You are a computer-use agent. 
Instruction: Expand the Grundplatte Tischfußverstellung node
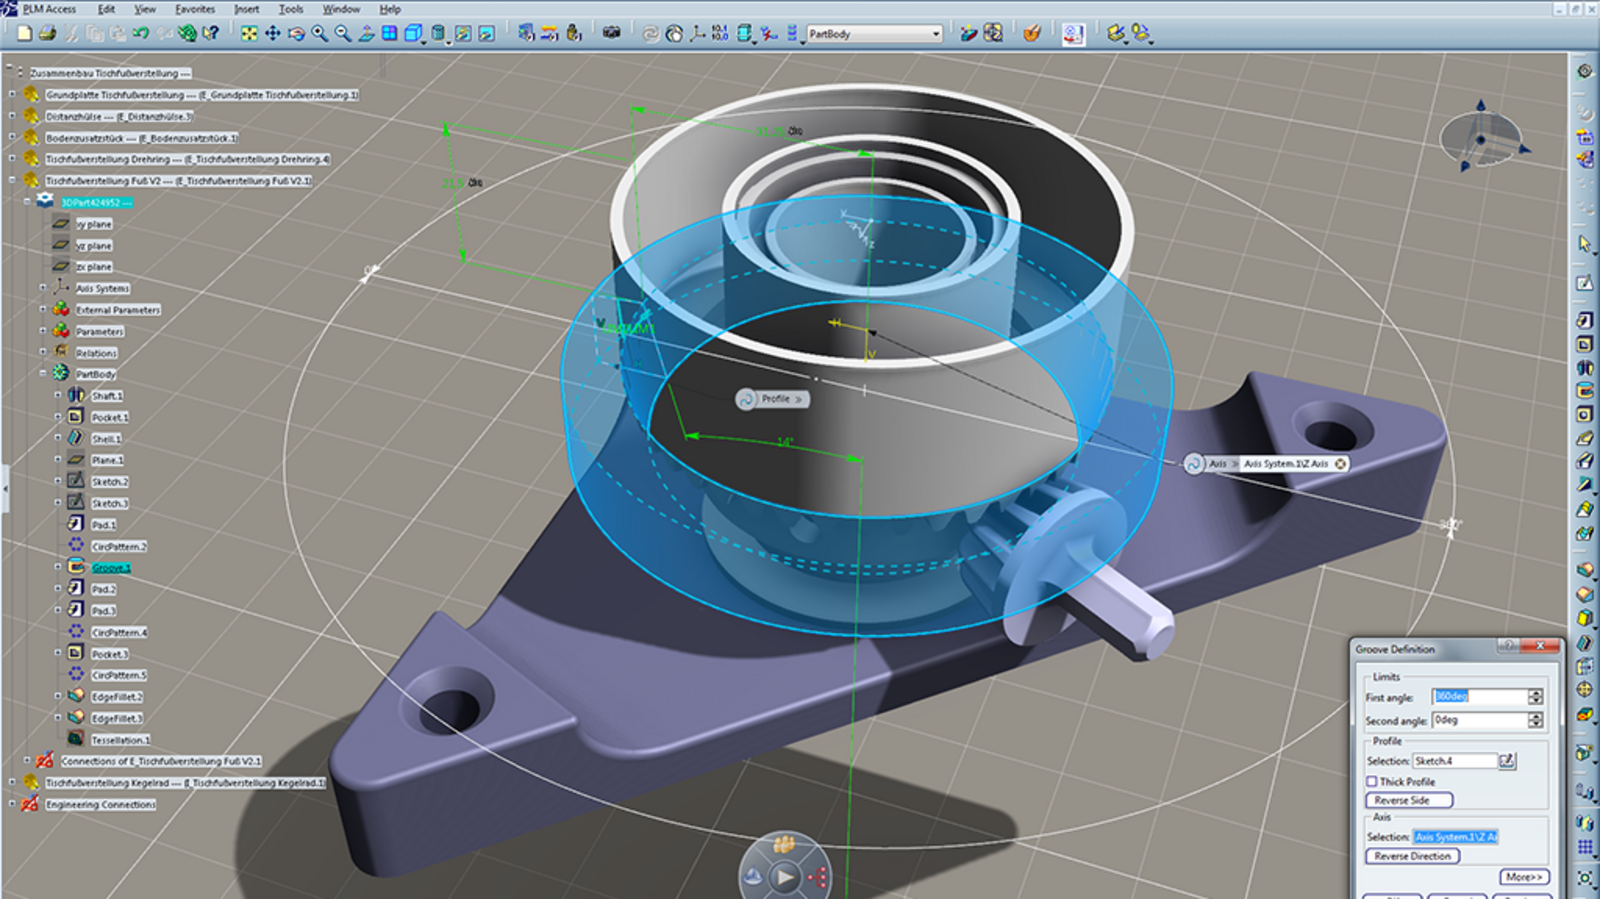(x=12, y=95)
